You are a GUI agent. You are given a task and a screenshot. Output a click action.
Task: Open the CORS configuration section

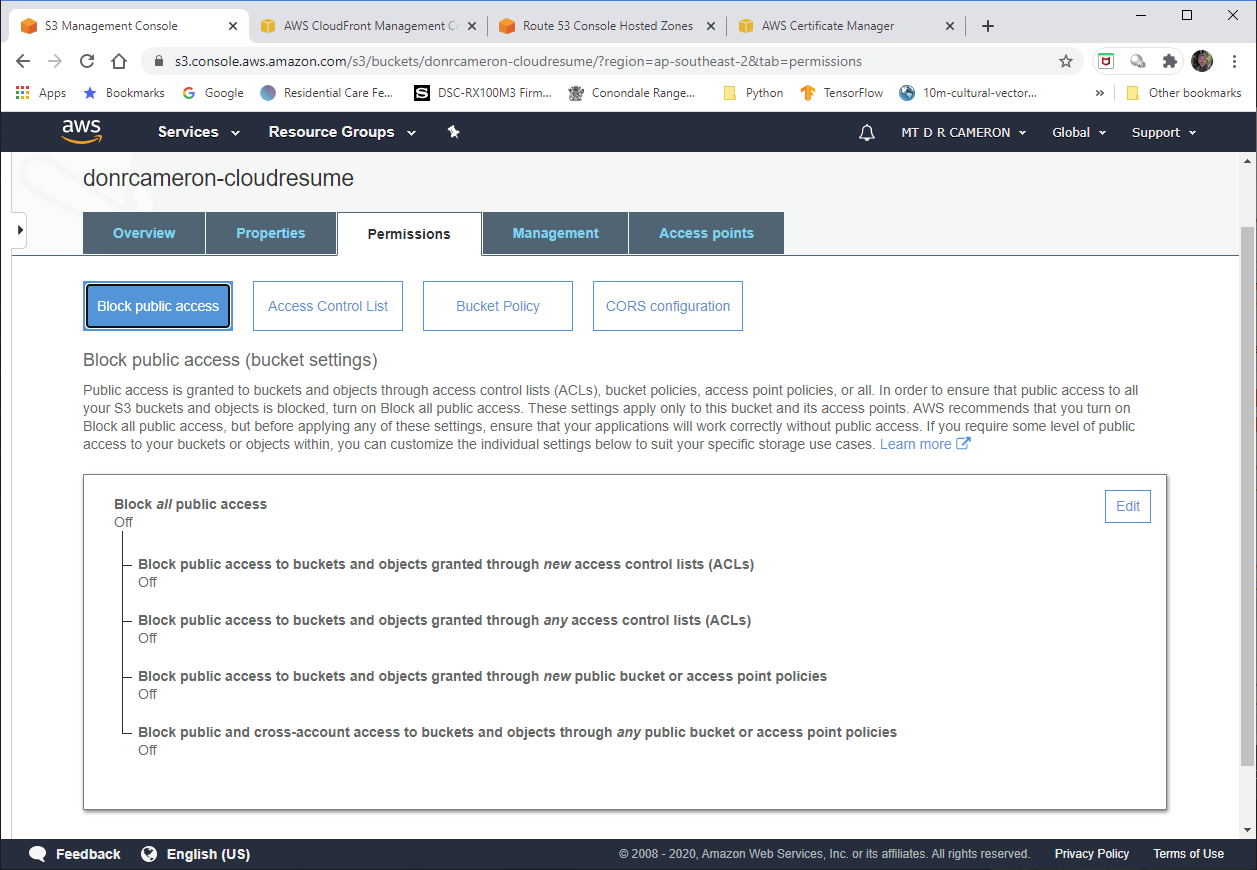point(668,306)
